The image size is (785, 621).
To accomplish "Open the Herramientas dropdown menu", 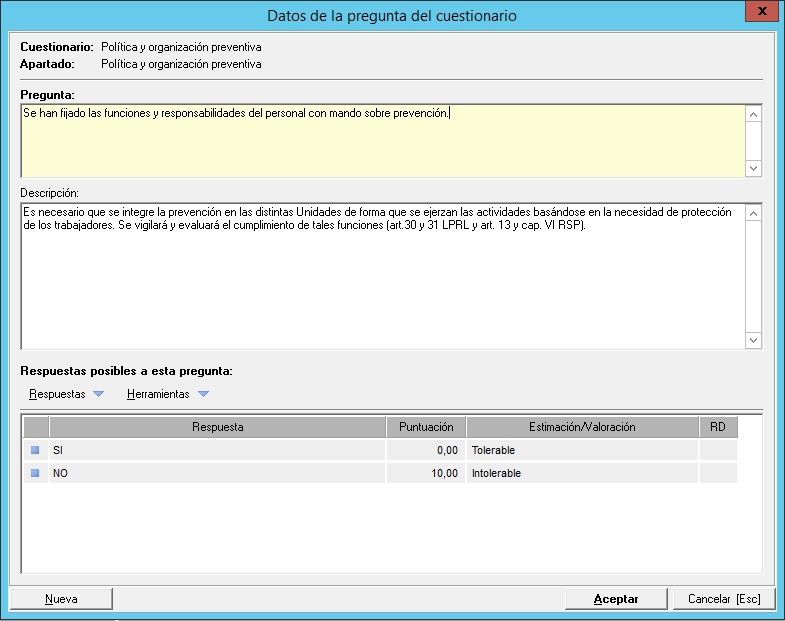I will [158, 394].
